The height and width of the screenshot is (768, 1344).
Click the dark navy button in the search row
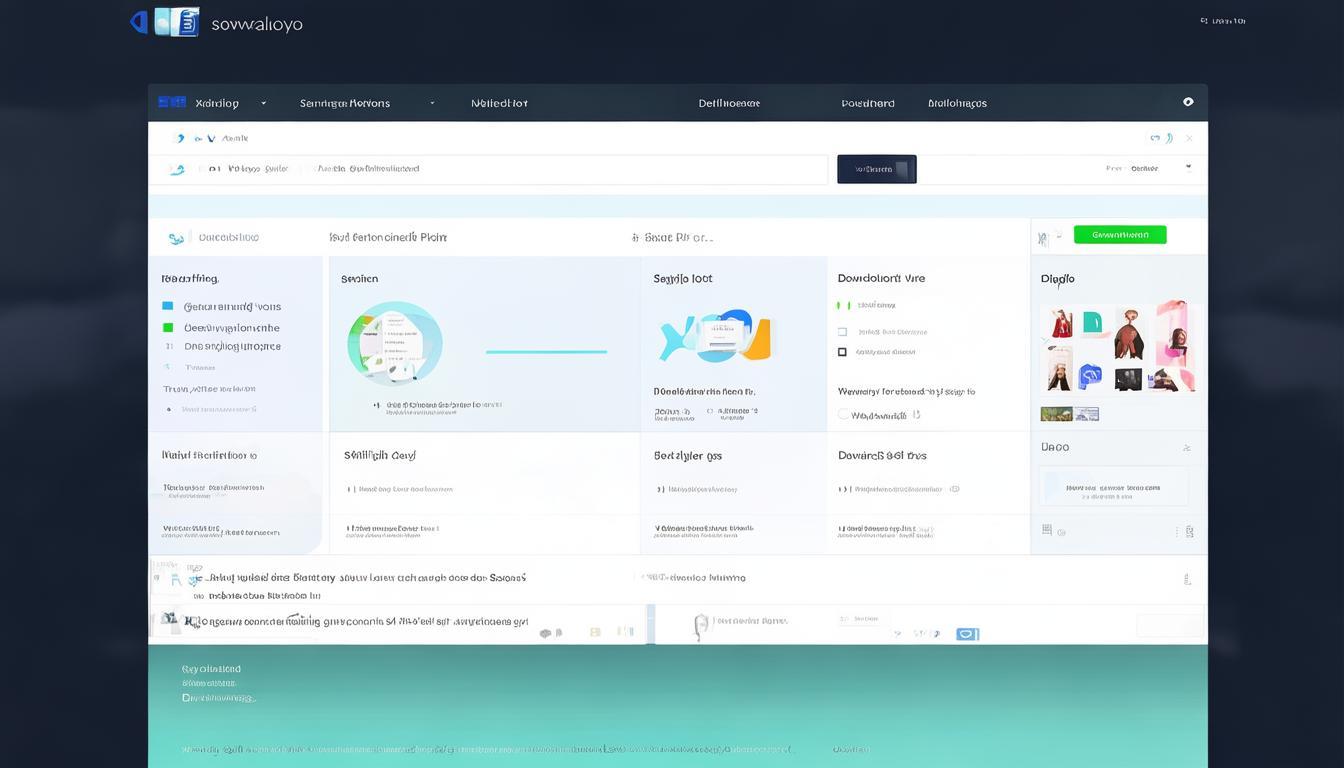[x=876, y=169]
